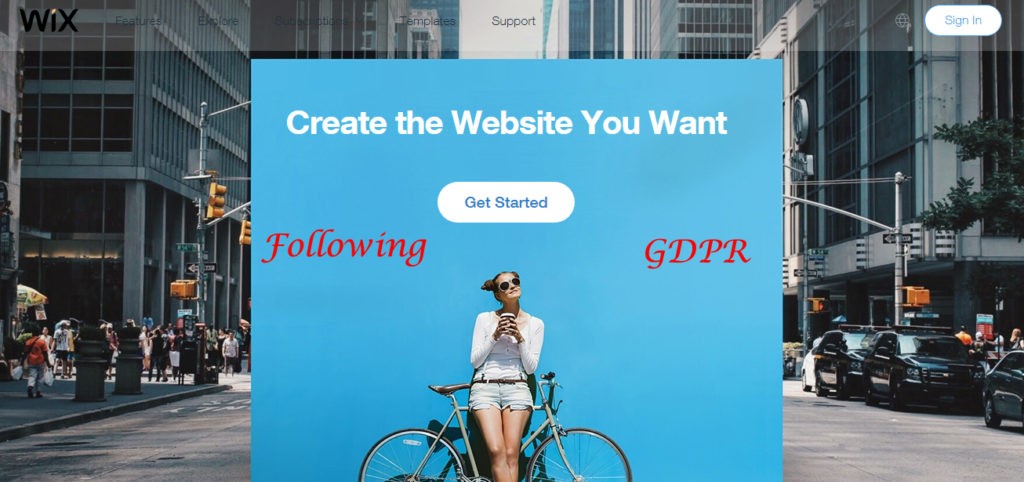This screenshot has height=482, width=1024.
Task: Open the Support page
Action: pyautogui.click(x=513, y=21)
